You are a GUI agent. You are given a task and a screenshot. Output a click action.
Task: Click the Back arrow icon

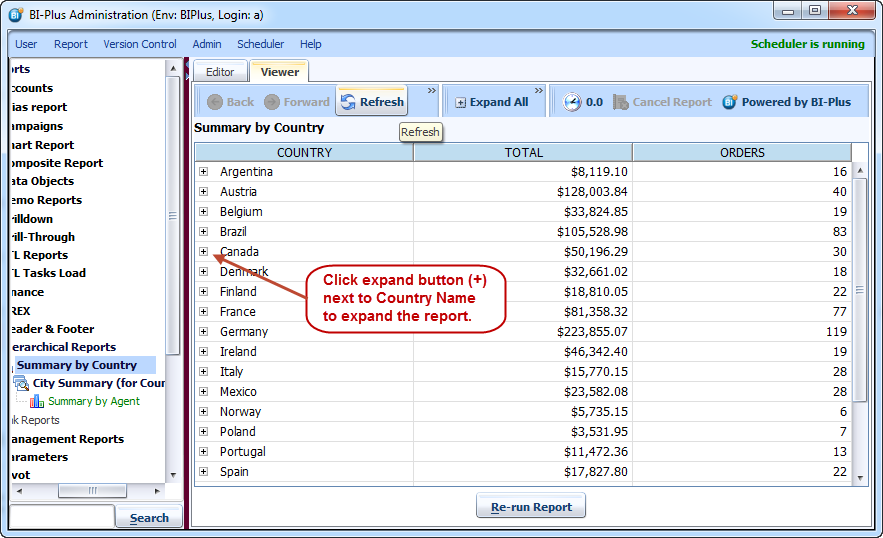coord(215,102)
